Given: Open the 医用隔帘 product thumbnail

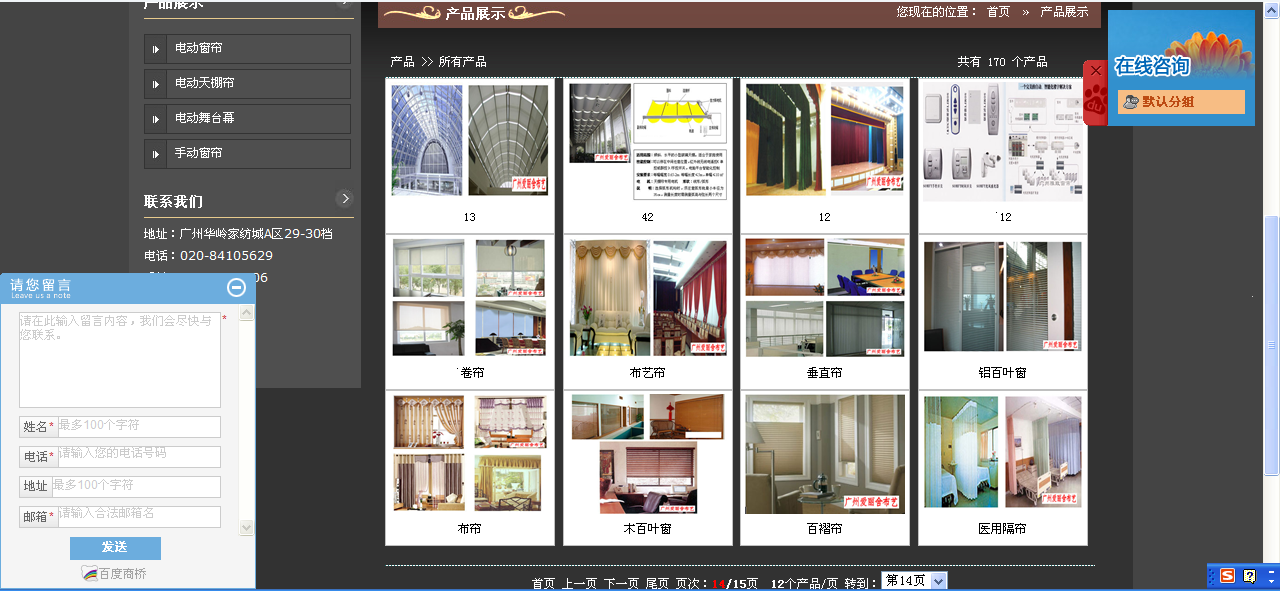Looking at the screenshot, I should click(1002, 453).
